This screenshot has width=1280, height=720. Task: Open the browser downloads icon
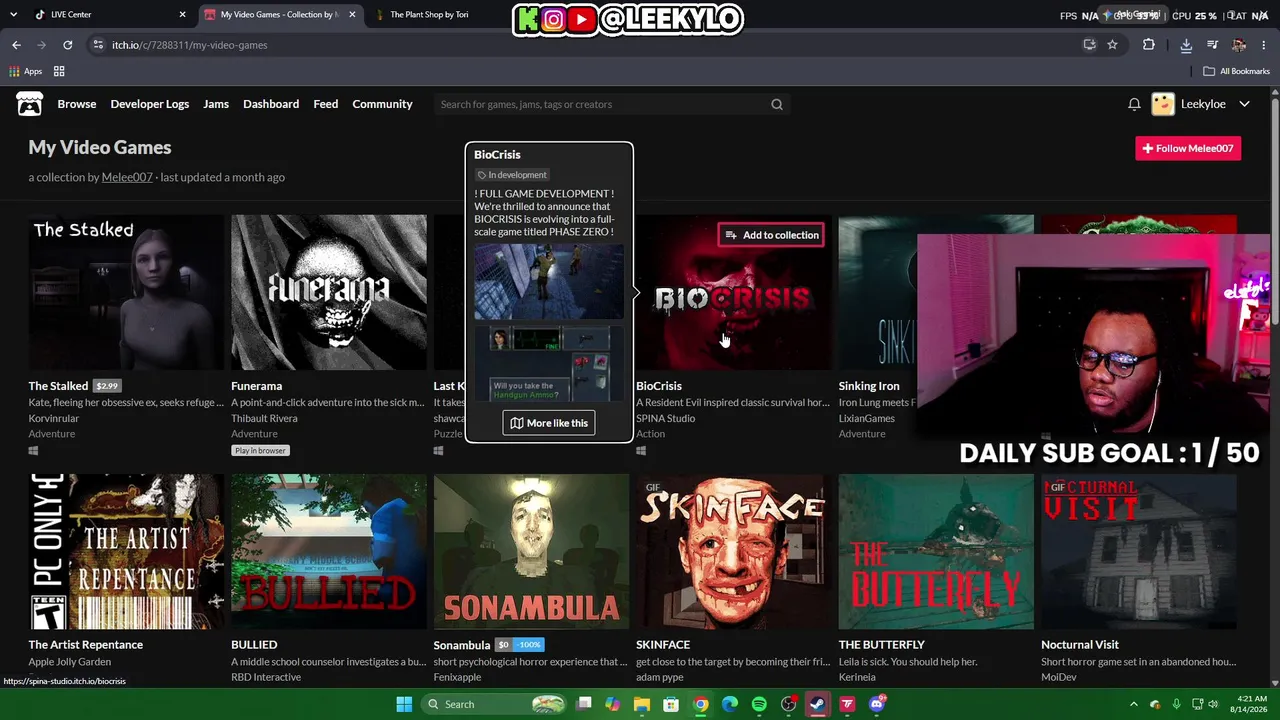tap(1186, 45)
